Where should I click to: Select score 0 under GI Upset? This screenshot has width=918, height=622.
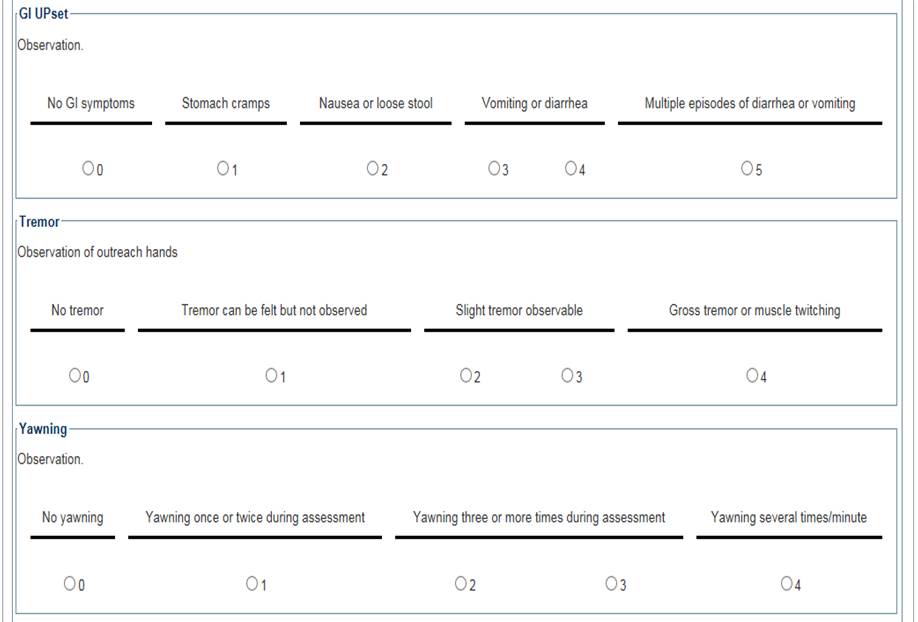(x=88, y=169)
